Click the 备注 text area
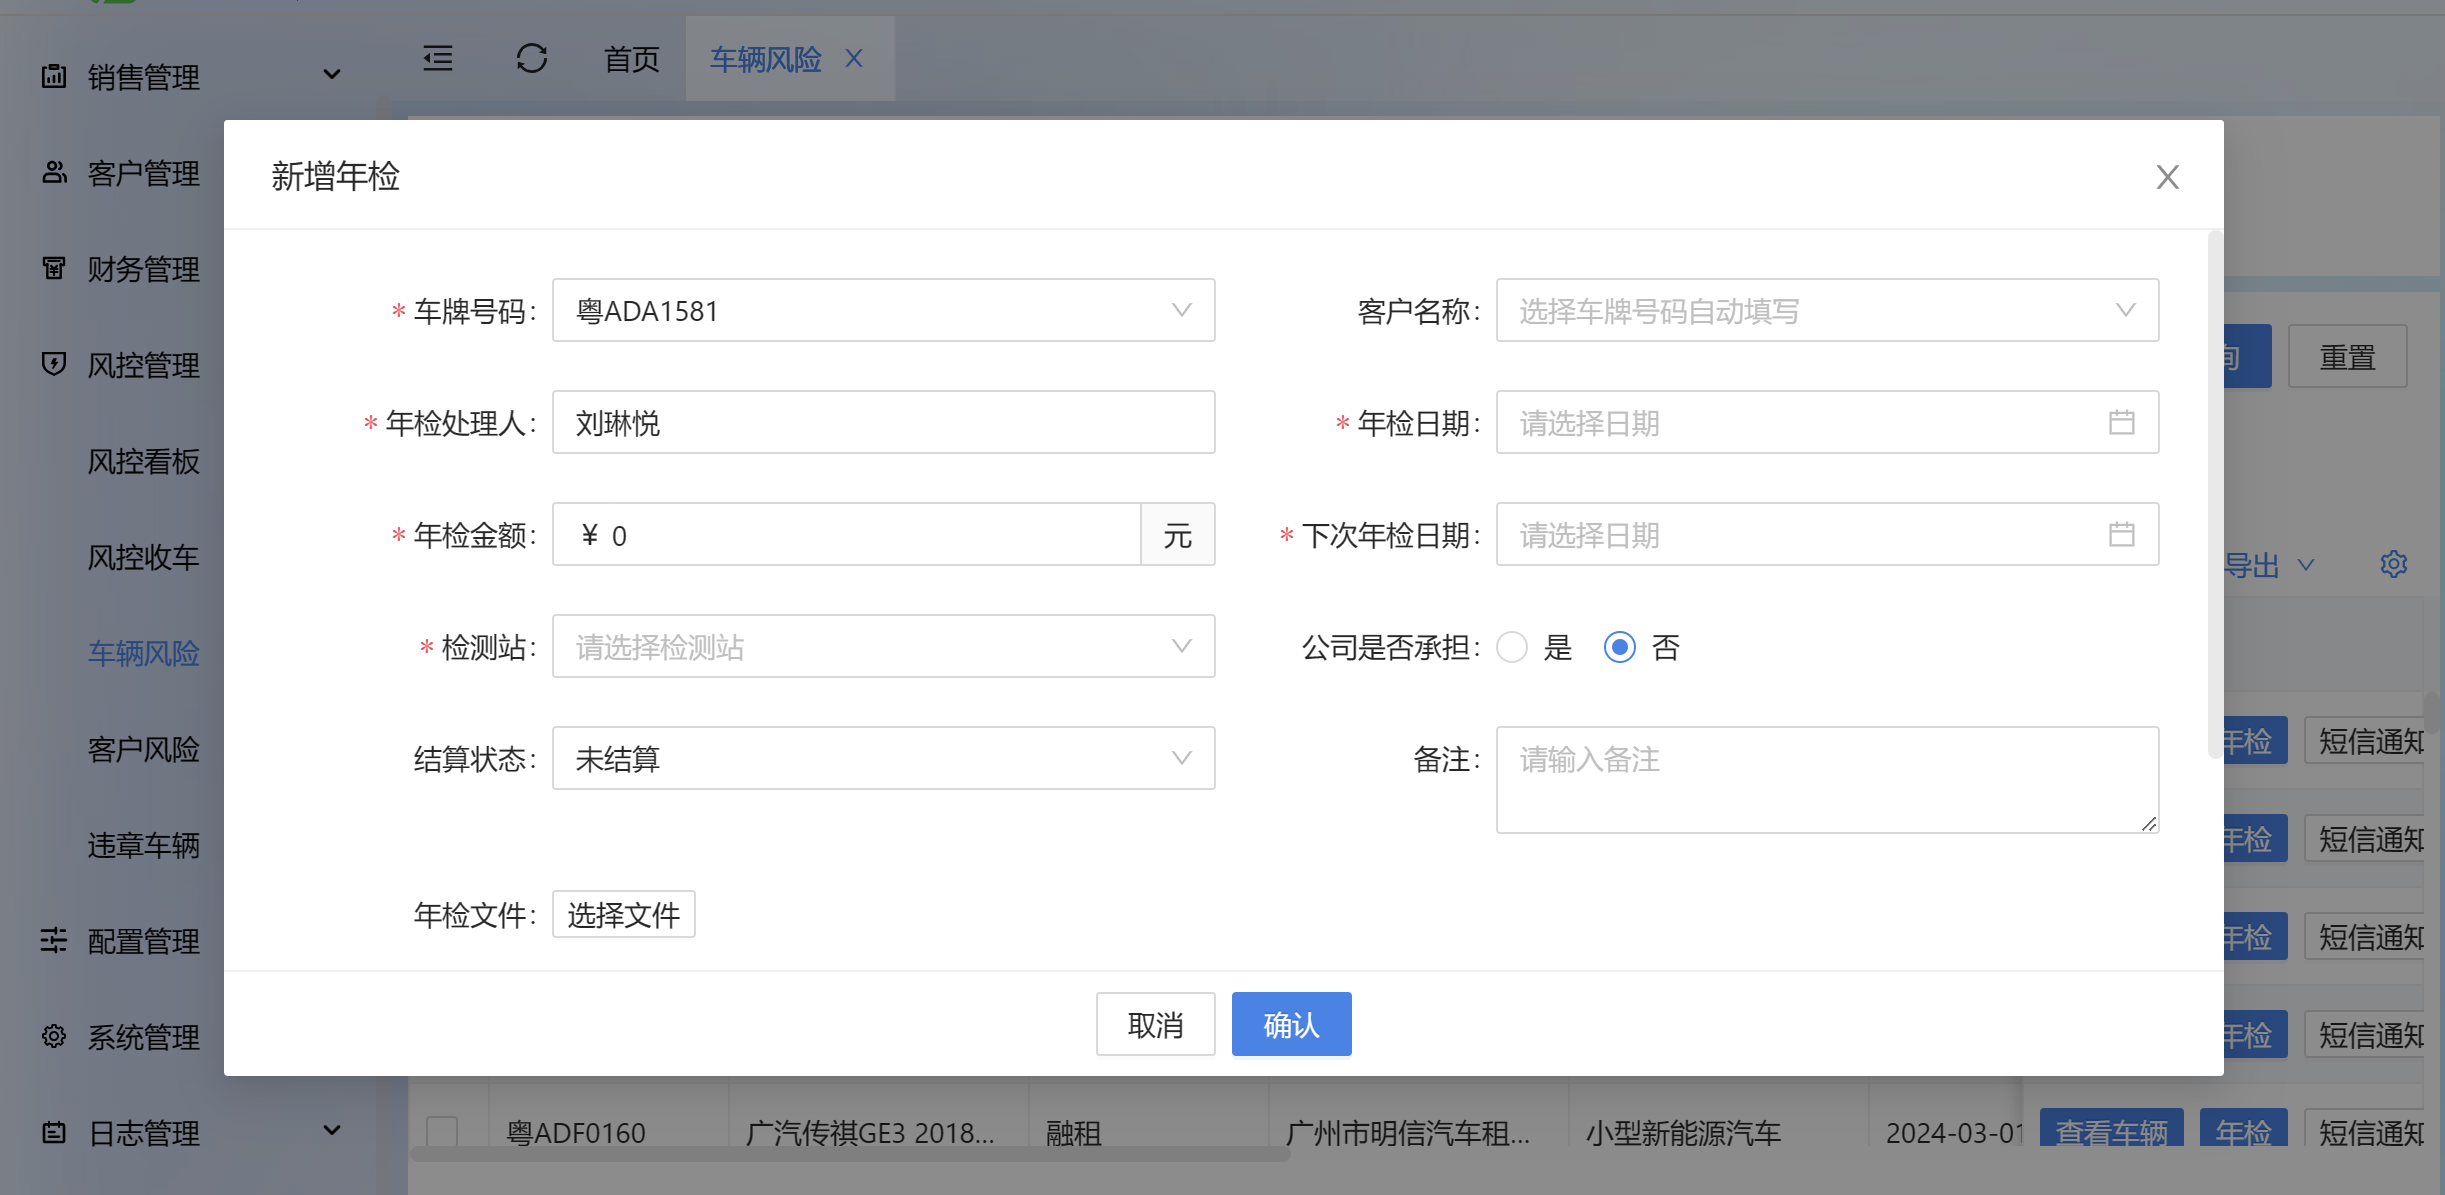 1827,780
